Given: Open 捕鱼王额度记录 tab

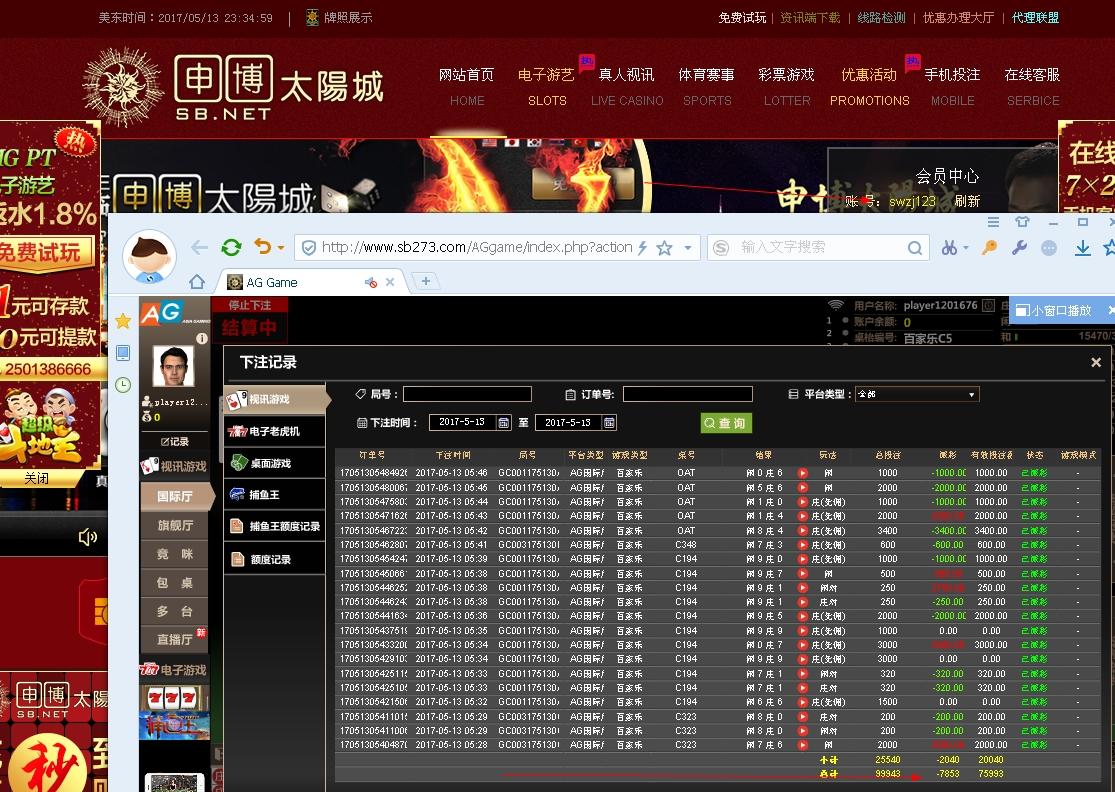Looking at the screenshot, I should tap(275, 527).
